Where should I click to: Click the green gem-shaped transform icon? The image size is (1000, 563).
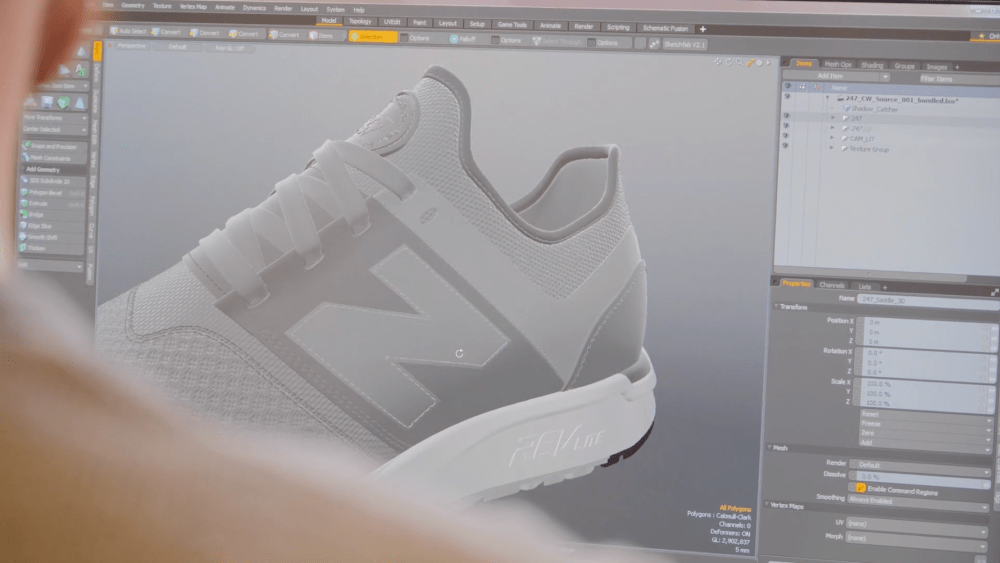pos(63,102)
